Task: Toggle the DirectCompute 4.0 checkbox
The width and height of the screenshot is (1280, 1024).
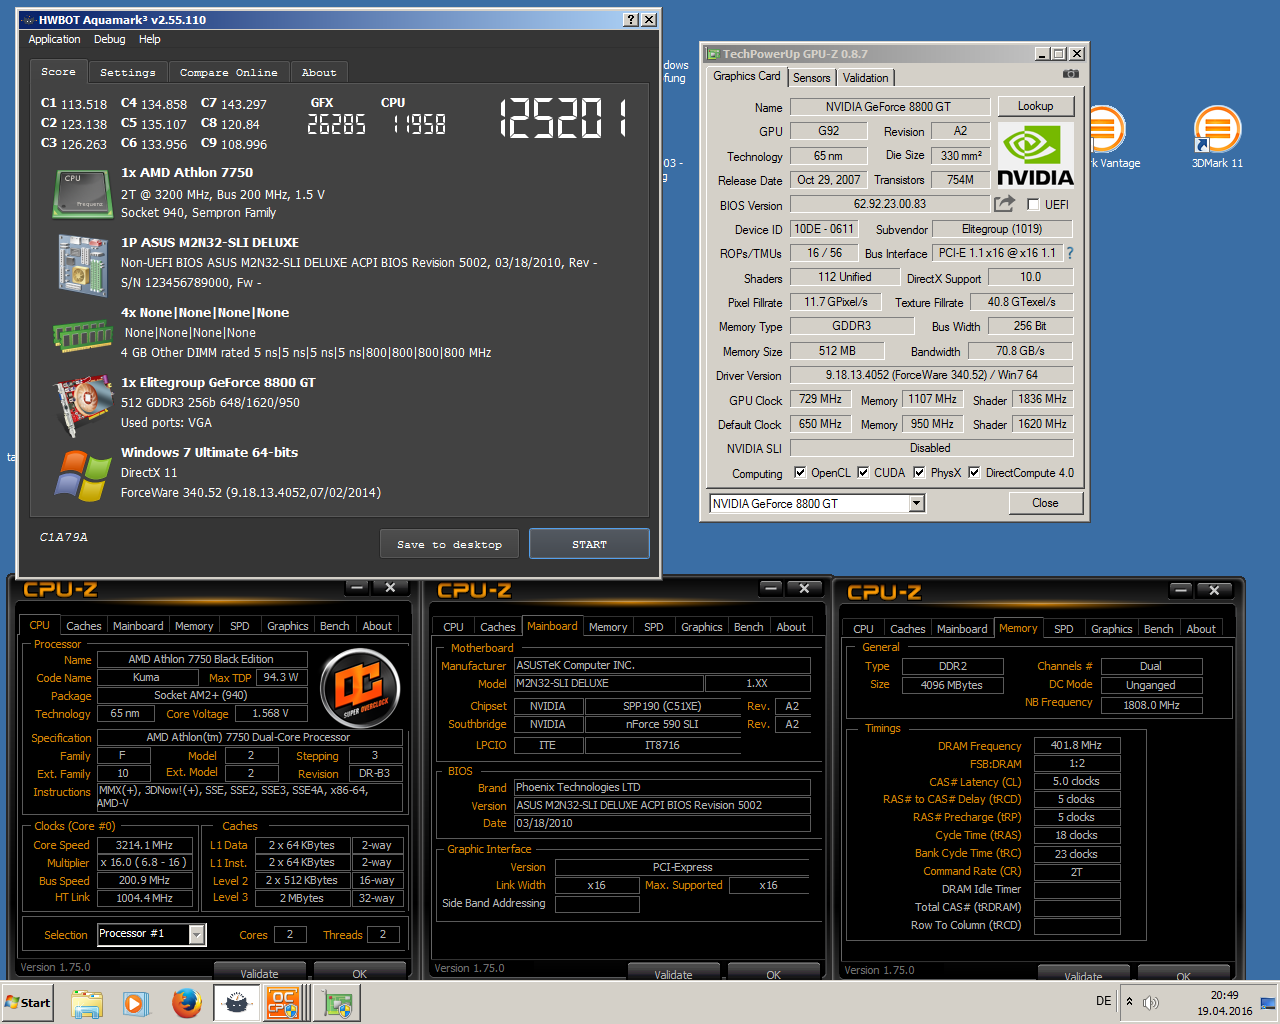Action: 974,473
